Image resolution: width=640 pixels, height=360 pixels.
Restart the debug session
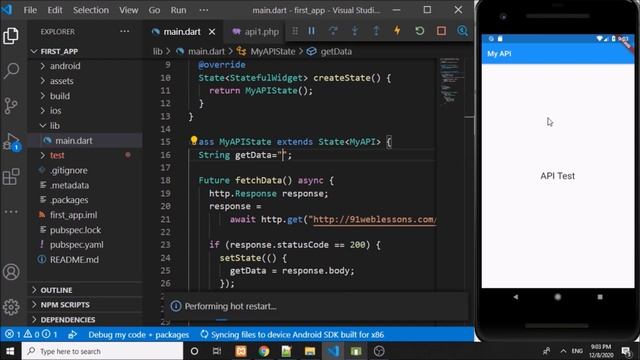(x=420, y=31)
